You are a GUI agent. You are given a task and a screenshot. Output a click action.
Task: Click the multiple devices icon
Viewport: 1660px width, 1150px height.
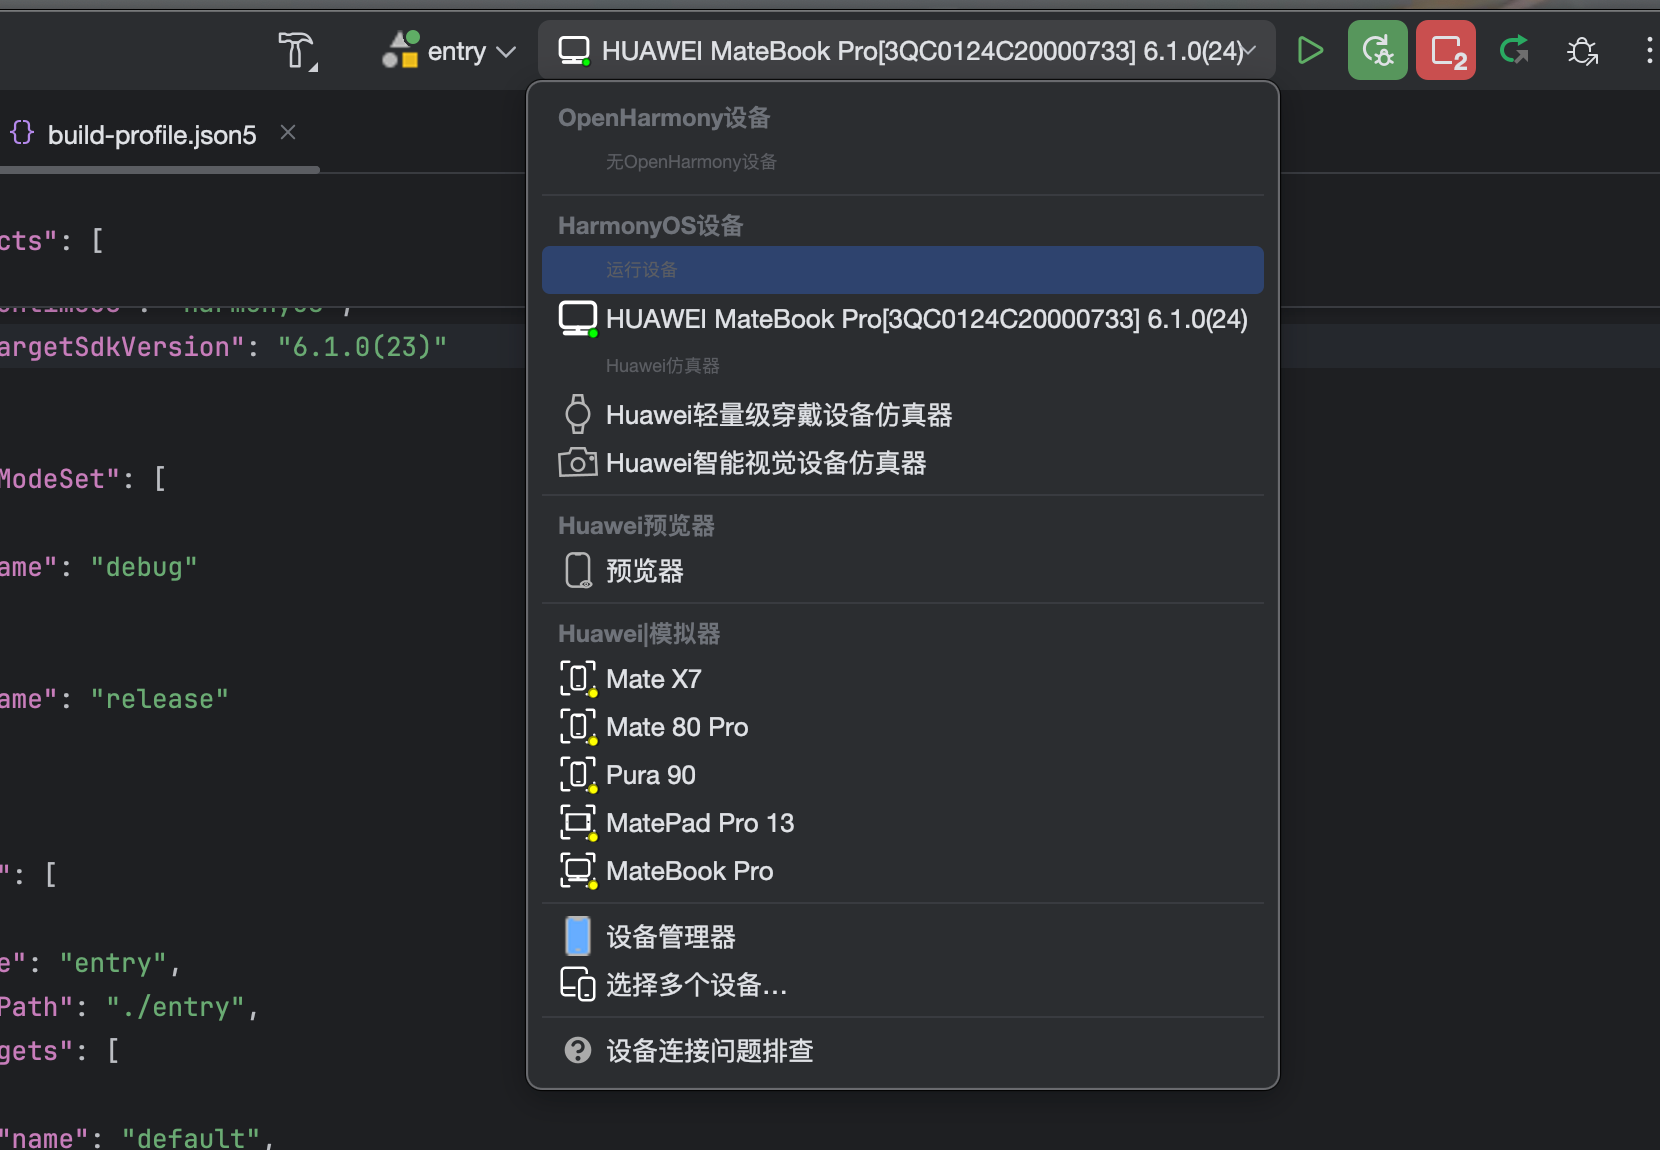click(x=577, y=984)
